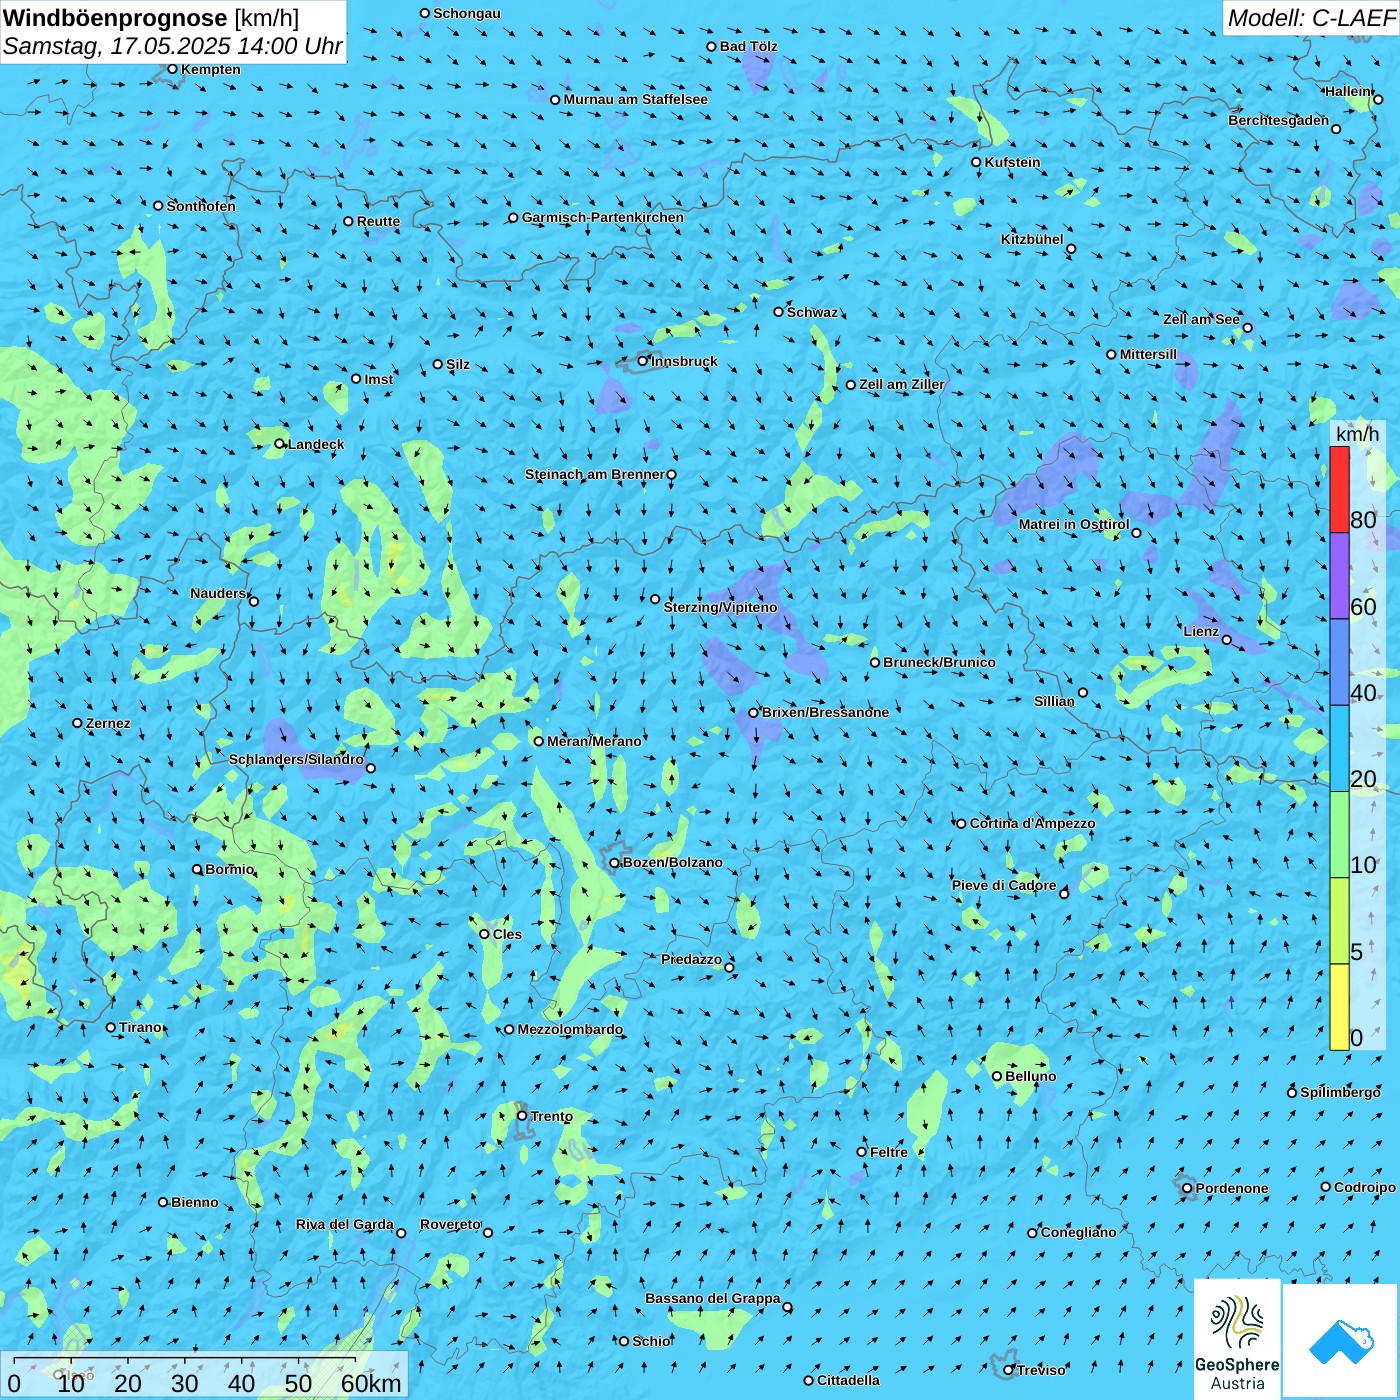The height and width of the screenshot is (1400, 1400).
Task: Click the Conegliano label
Action: click(x=1078, y=1232)
